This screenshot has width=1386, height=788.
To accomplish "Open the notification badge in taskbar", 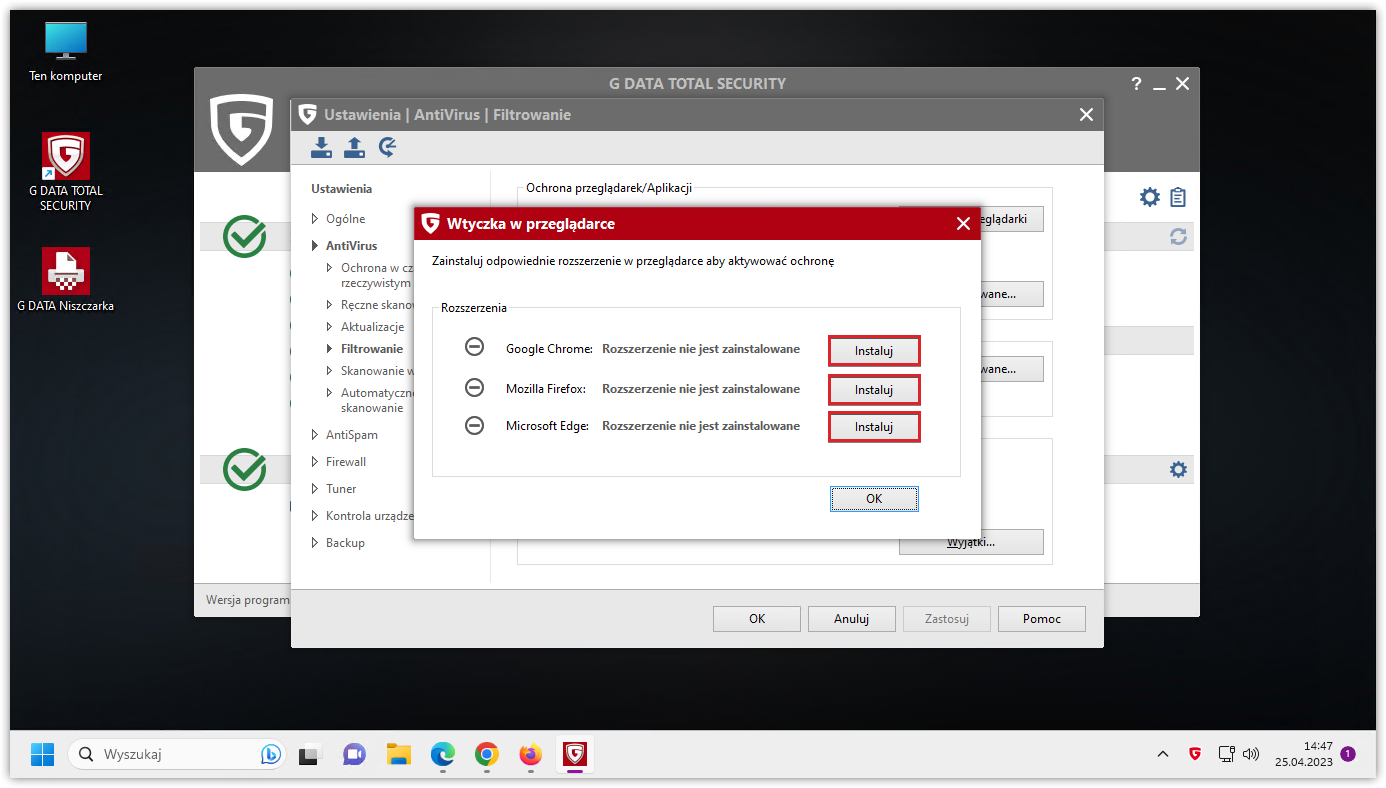I will (1348, 754).
